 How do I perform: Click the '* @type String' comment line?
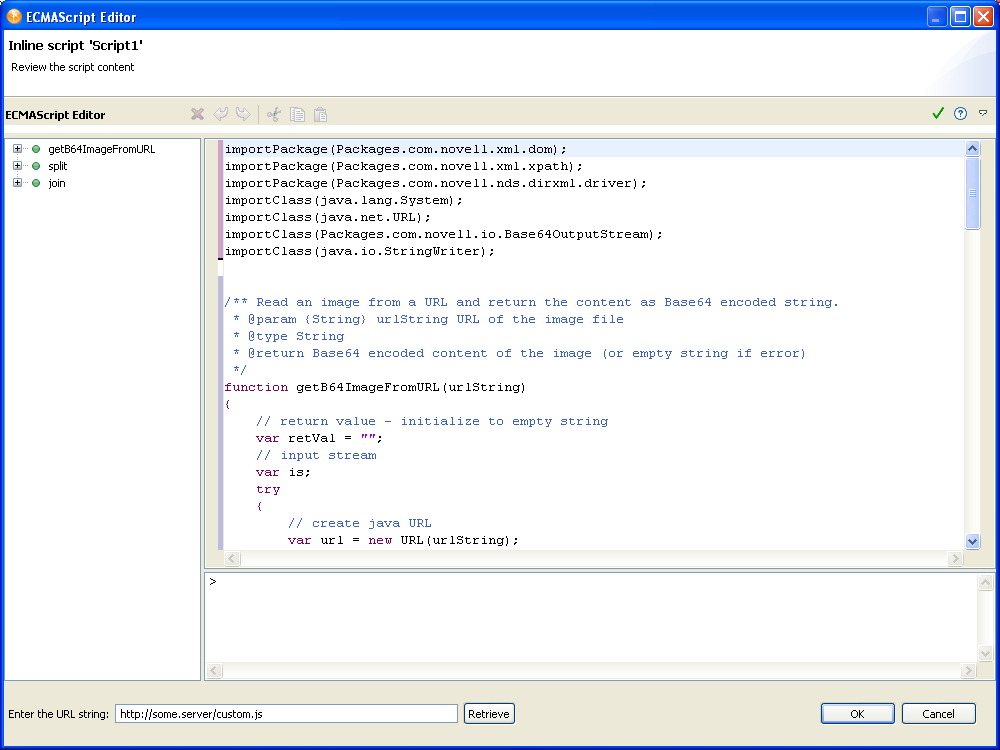[x=288, y=336]
